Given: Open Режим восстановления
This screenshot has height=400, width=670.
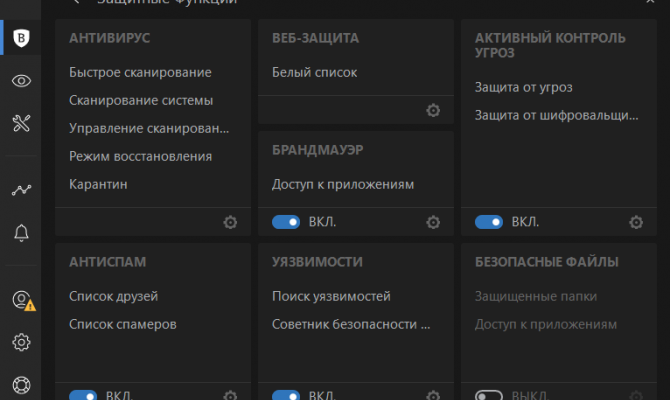Looking at the screenshot, I should [x=141, y=156].
